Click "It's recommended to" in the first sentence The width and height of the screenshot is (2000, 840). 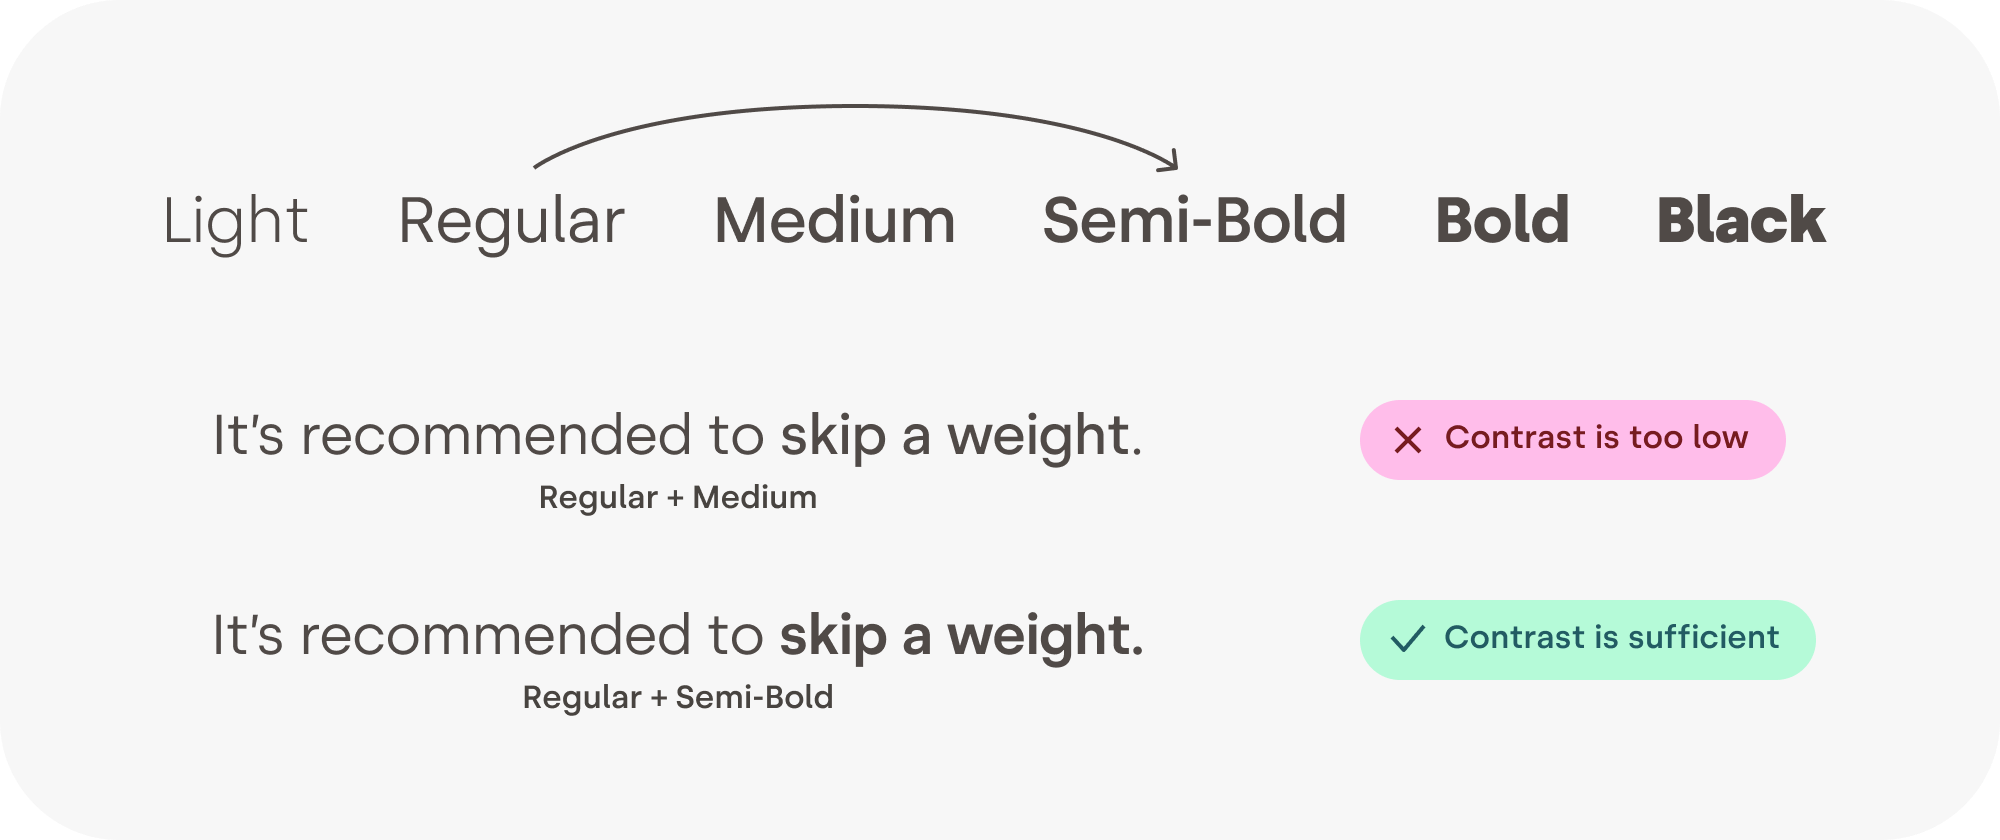point(488,437)
